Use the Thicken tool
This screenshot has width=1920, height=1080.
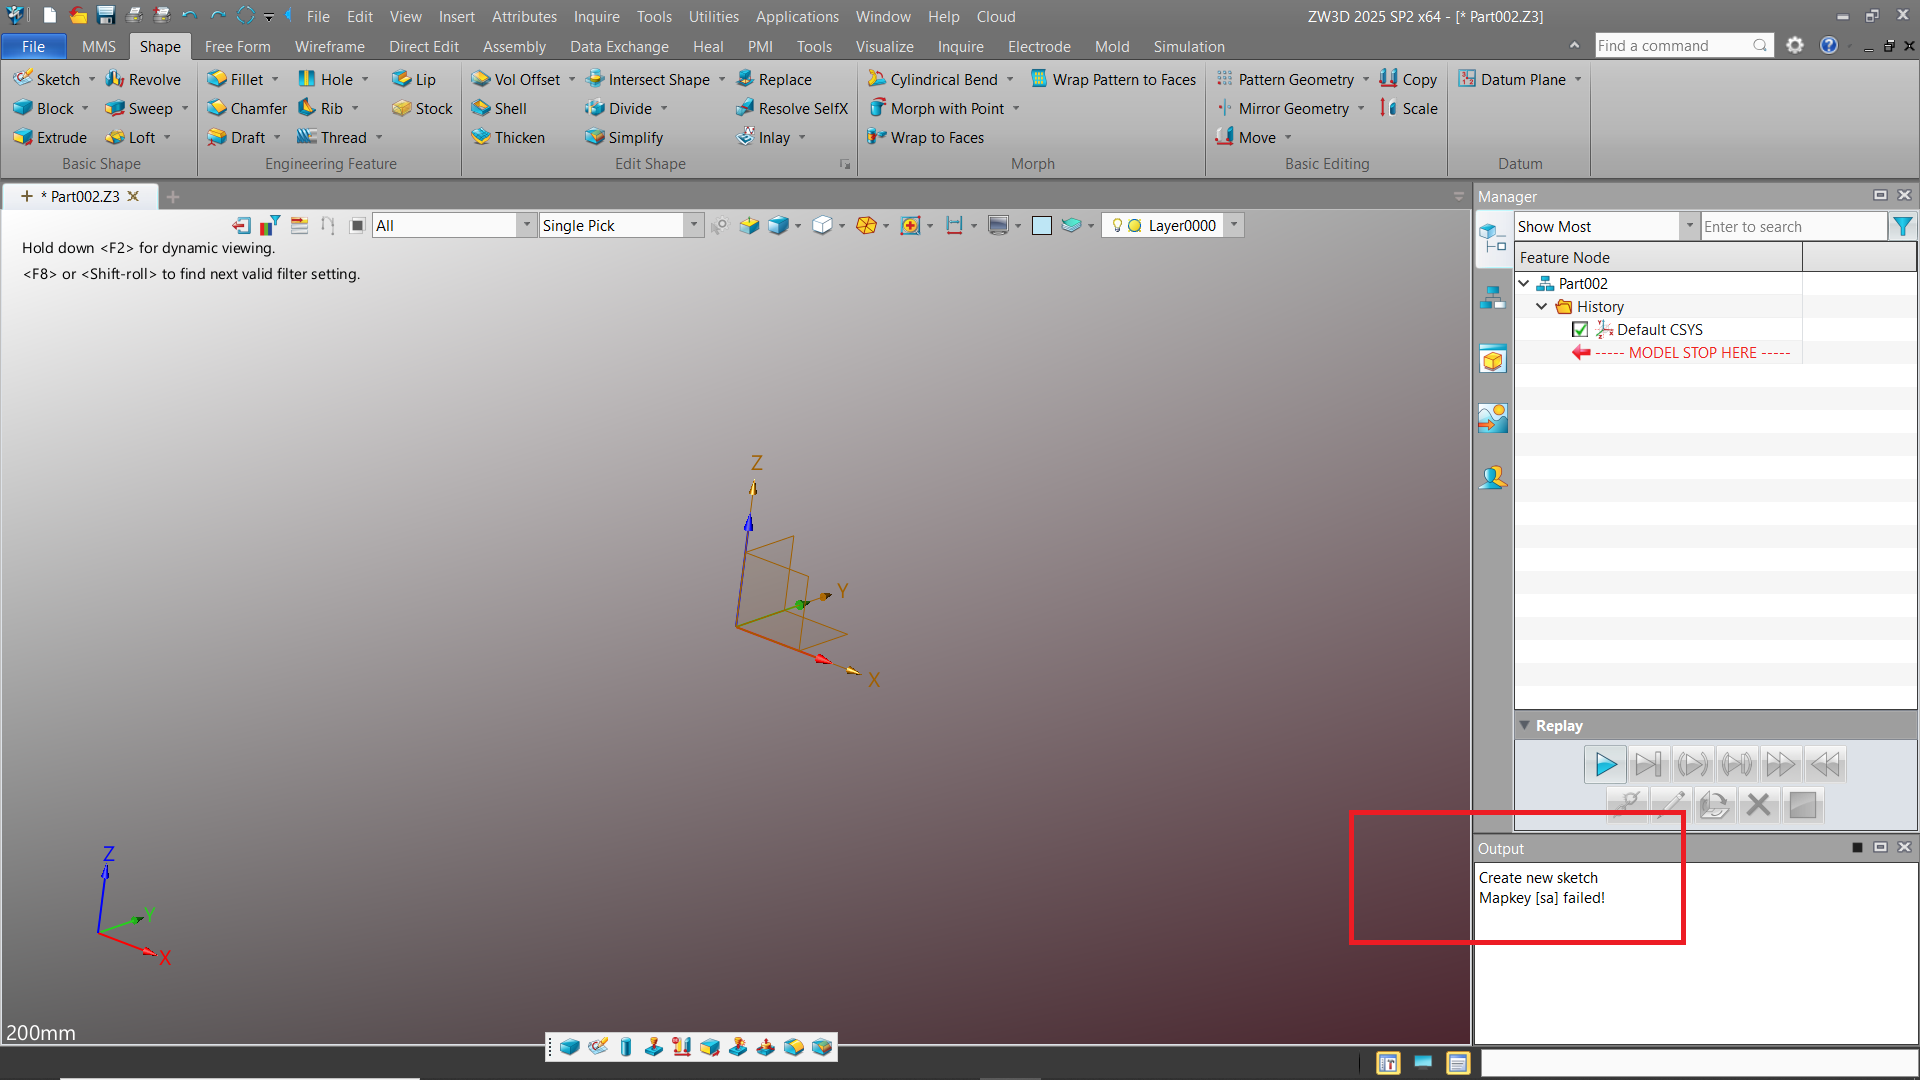(x=508, y=137)
